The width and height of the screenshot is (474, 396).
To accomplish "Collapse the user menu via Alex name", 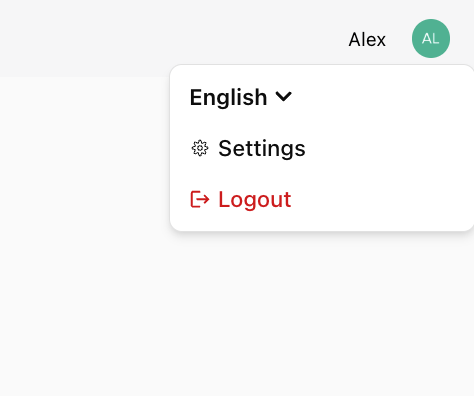I will pos(367,39).
